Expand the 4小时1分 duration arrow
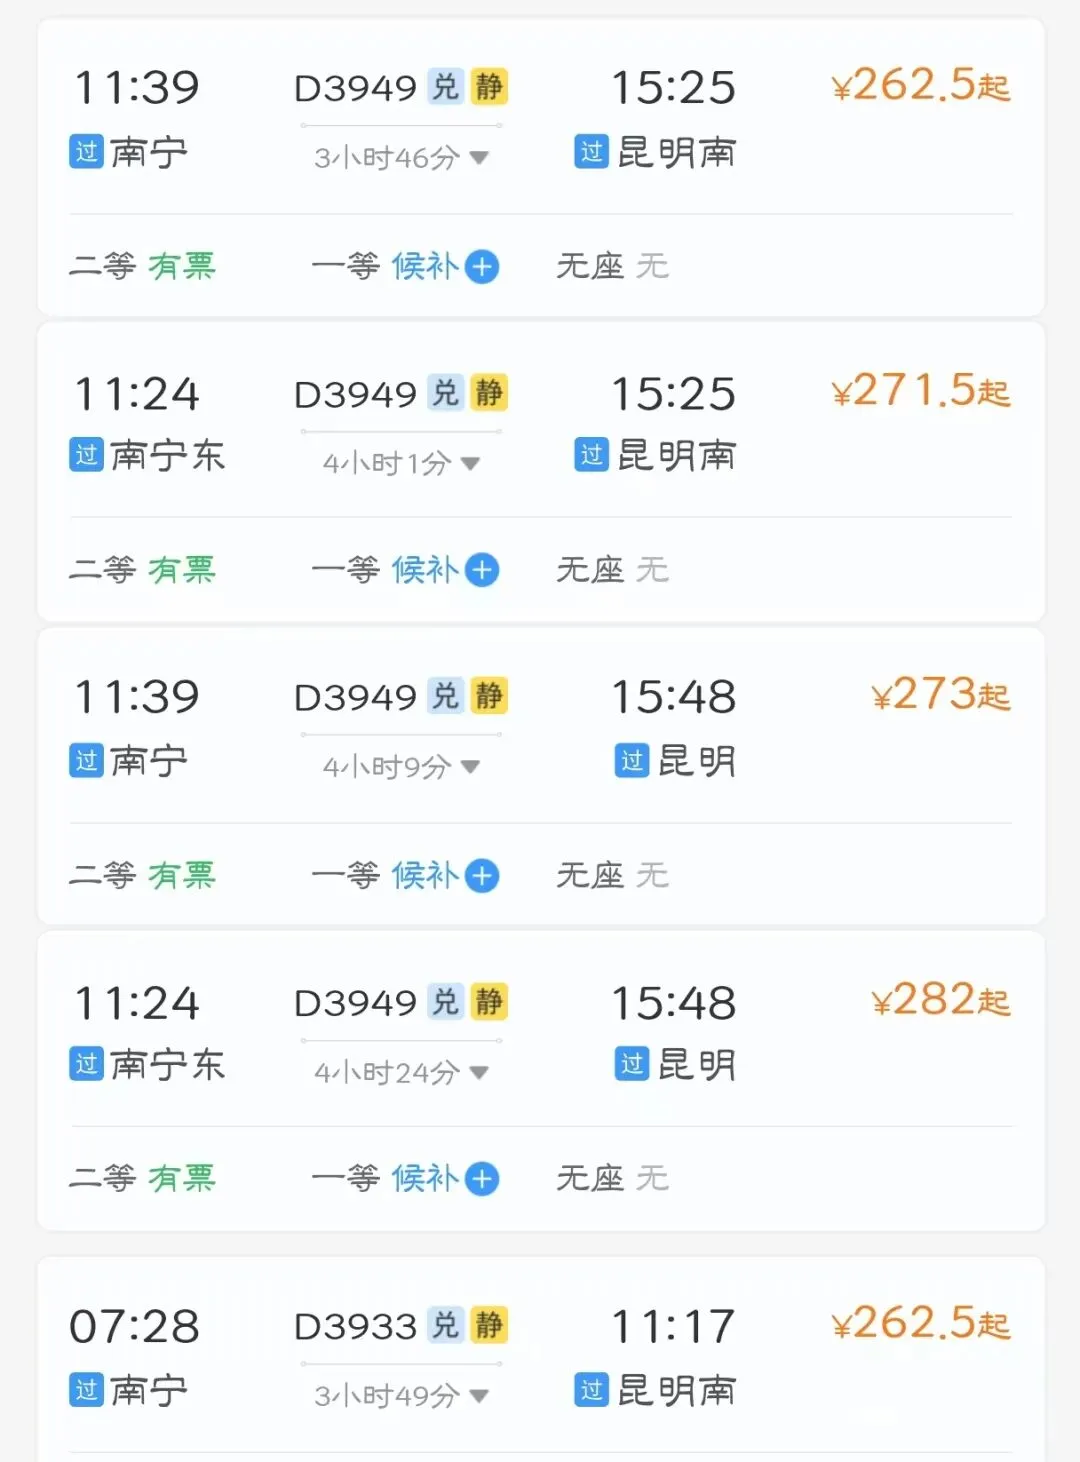Screen dimensions: 1080x1462 point(471,464)
